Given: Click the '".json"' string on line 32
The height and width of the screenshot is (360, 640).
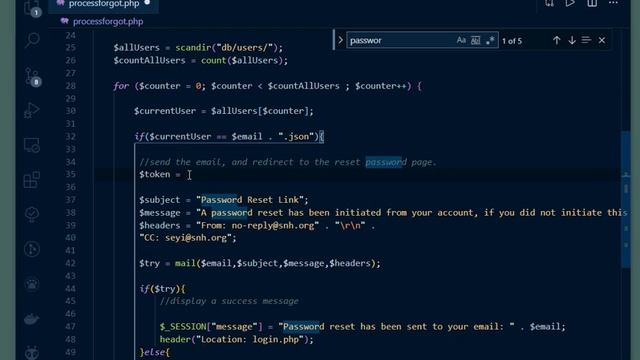Looking at the screenshot, I should point(296,136).
